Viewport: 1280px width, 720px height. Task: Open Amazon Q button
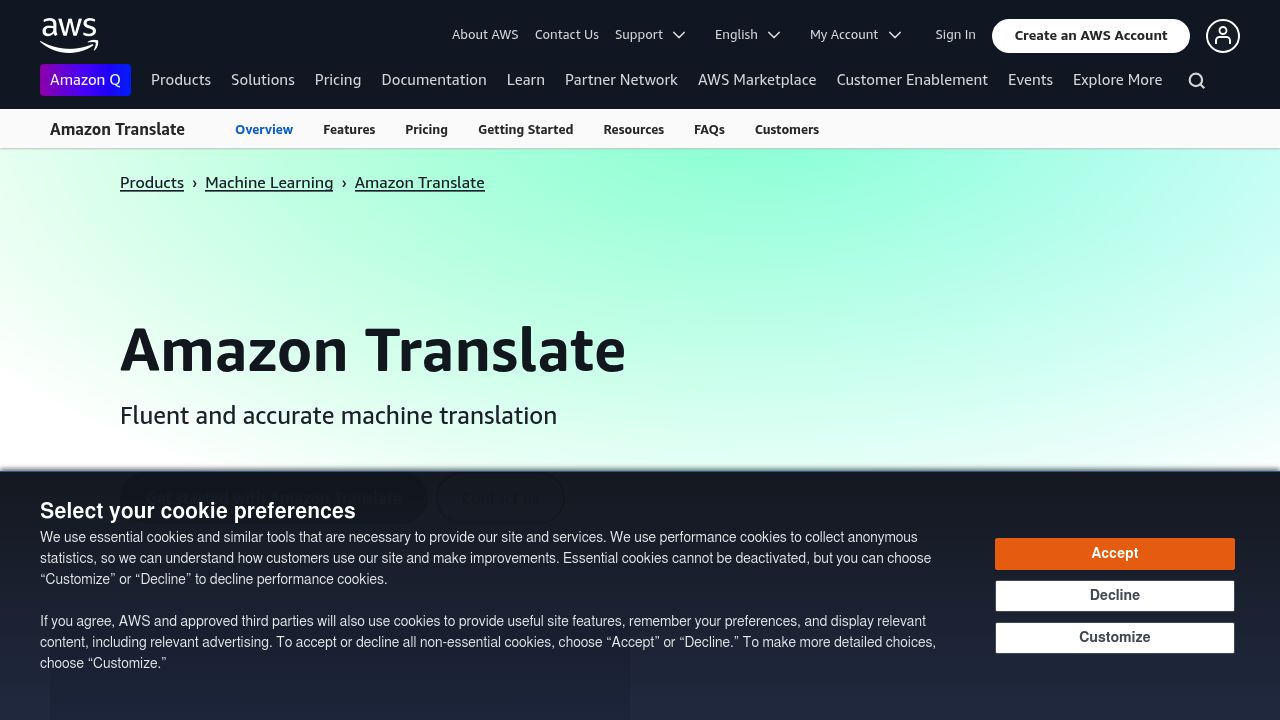point(85,80)
